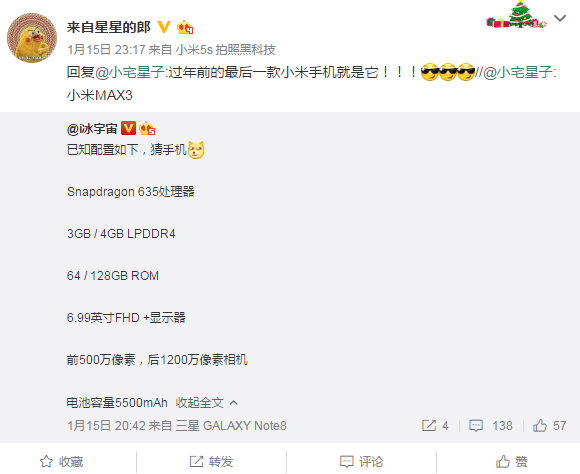The image size is (580, 474).
Task: Click the first @小宅星子 mention
Action: pos(130,72)
